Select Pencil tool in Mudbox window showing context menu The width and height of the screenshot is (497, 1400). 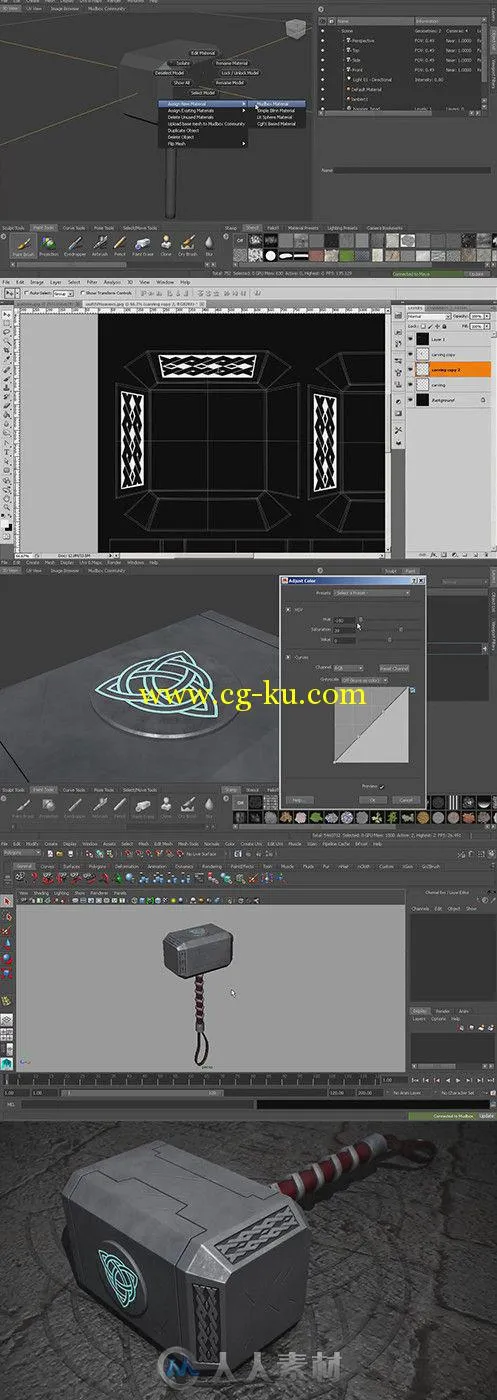120,246
